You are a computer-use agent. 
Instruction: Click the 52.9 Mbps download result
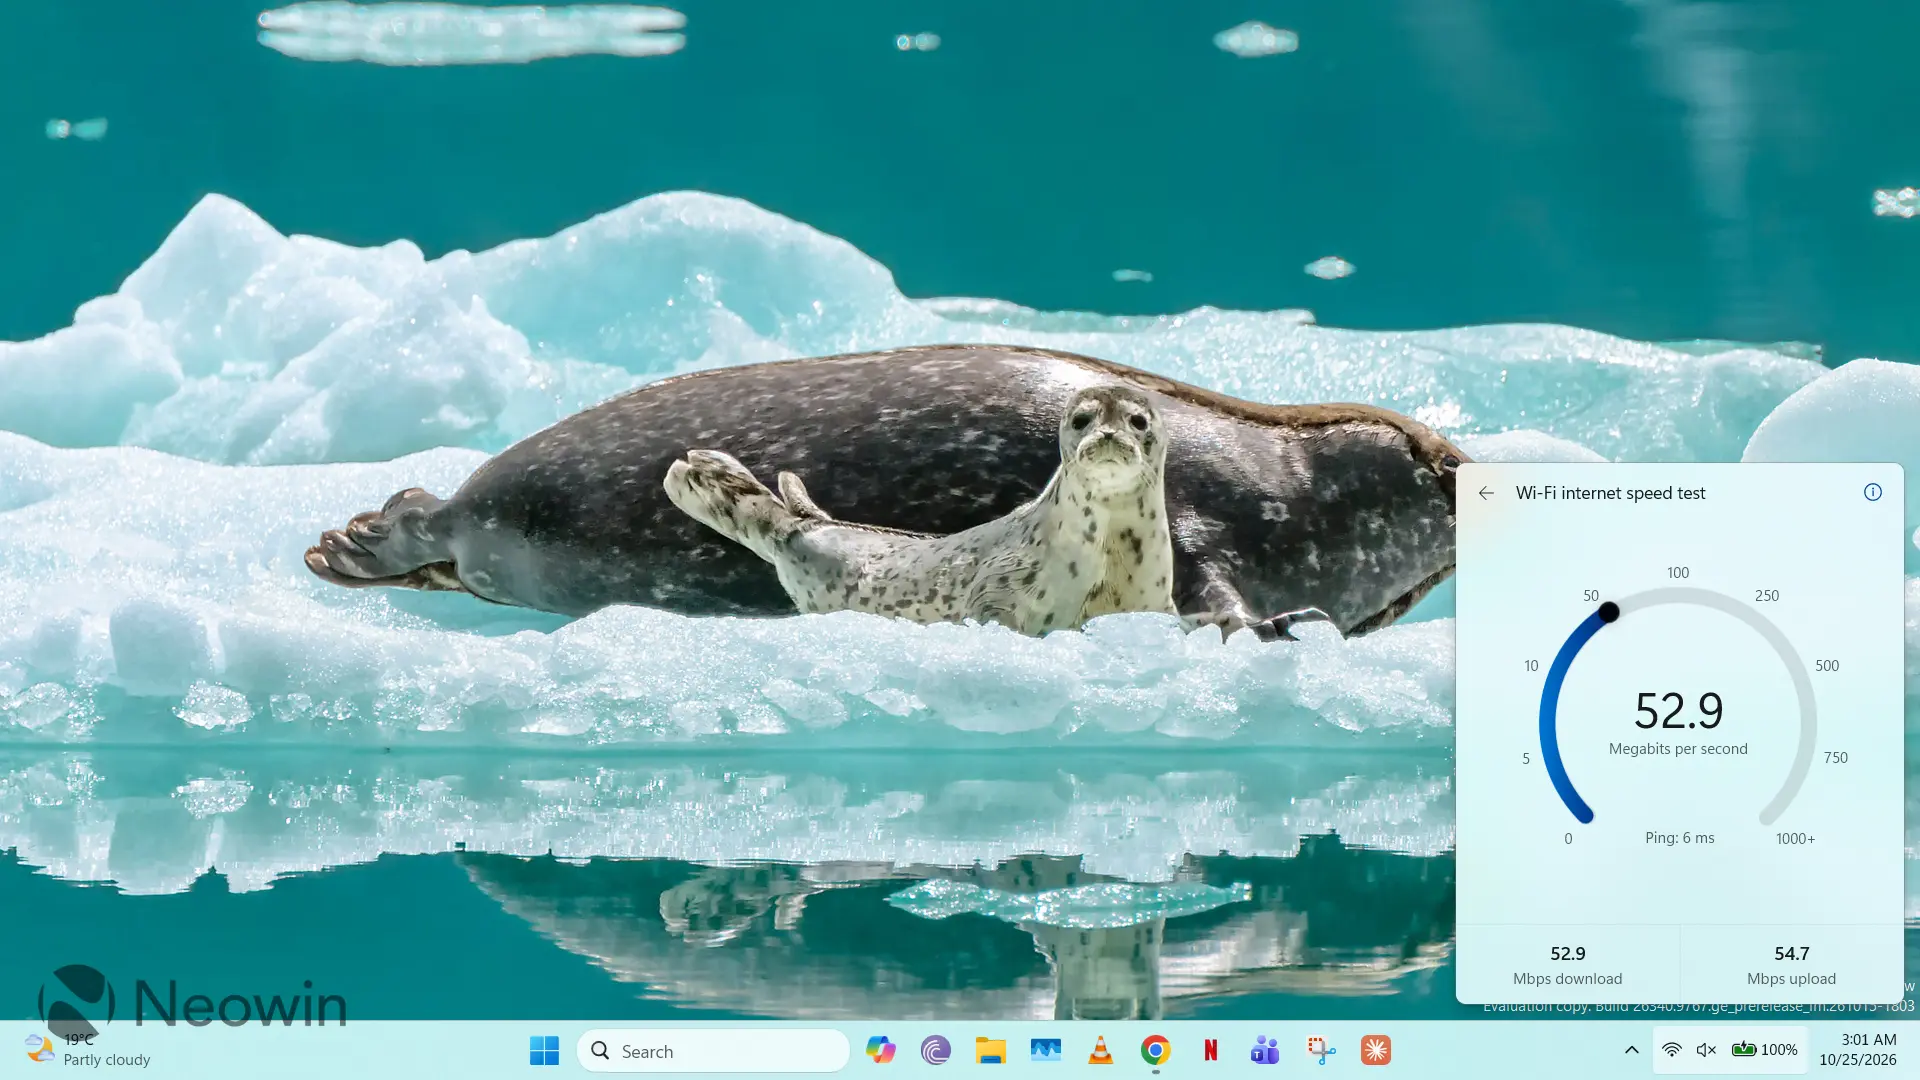[1567, 965]
